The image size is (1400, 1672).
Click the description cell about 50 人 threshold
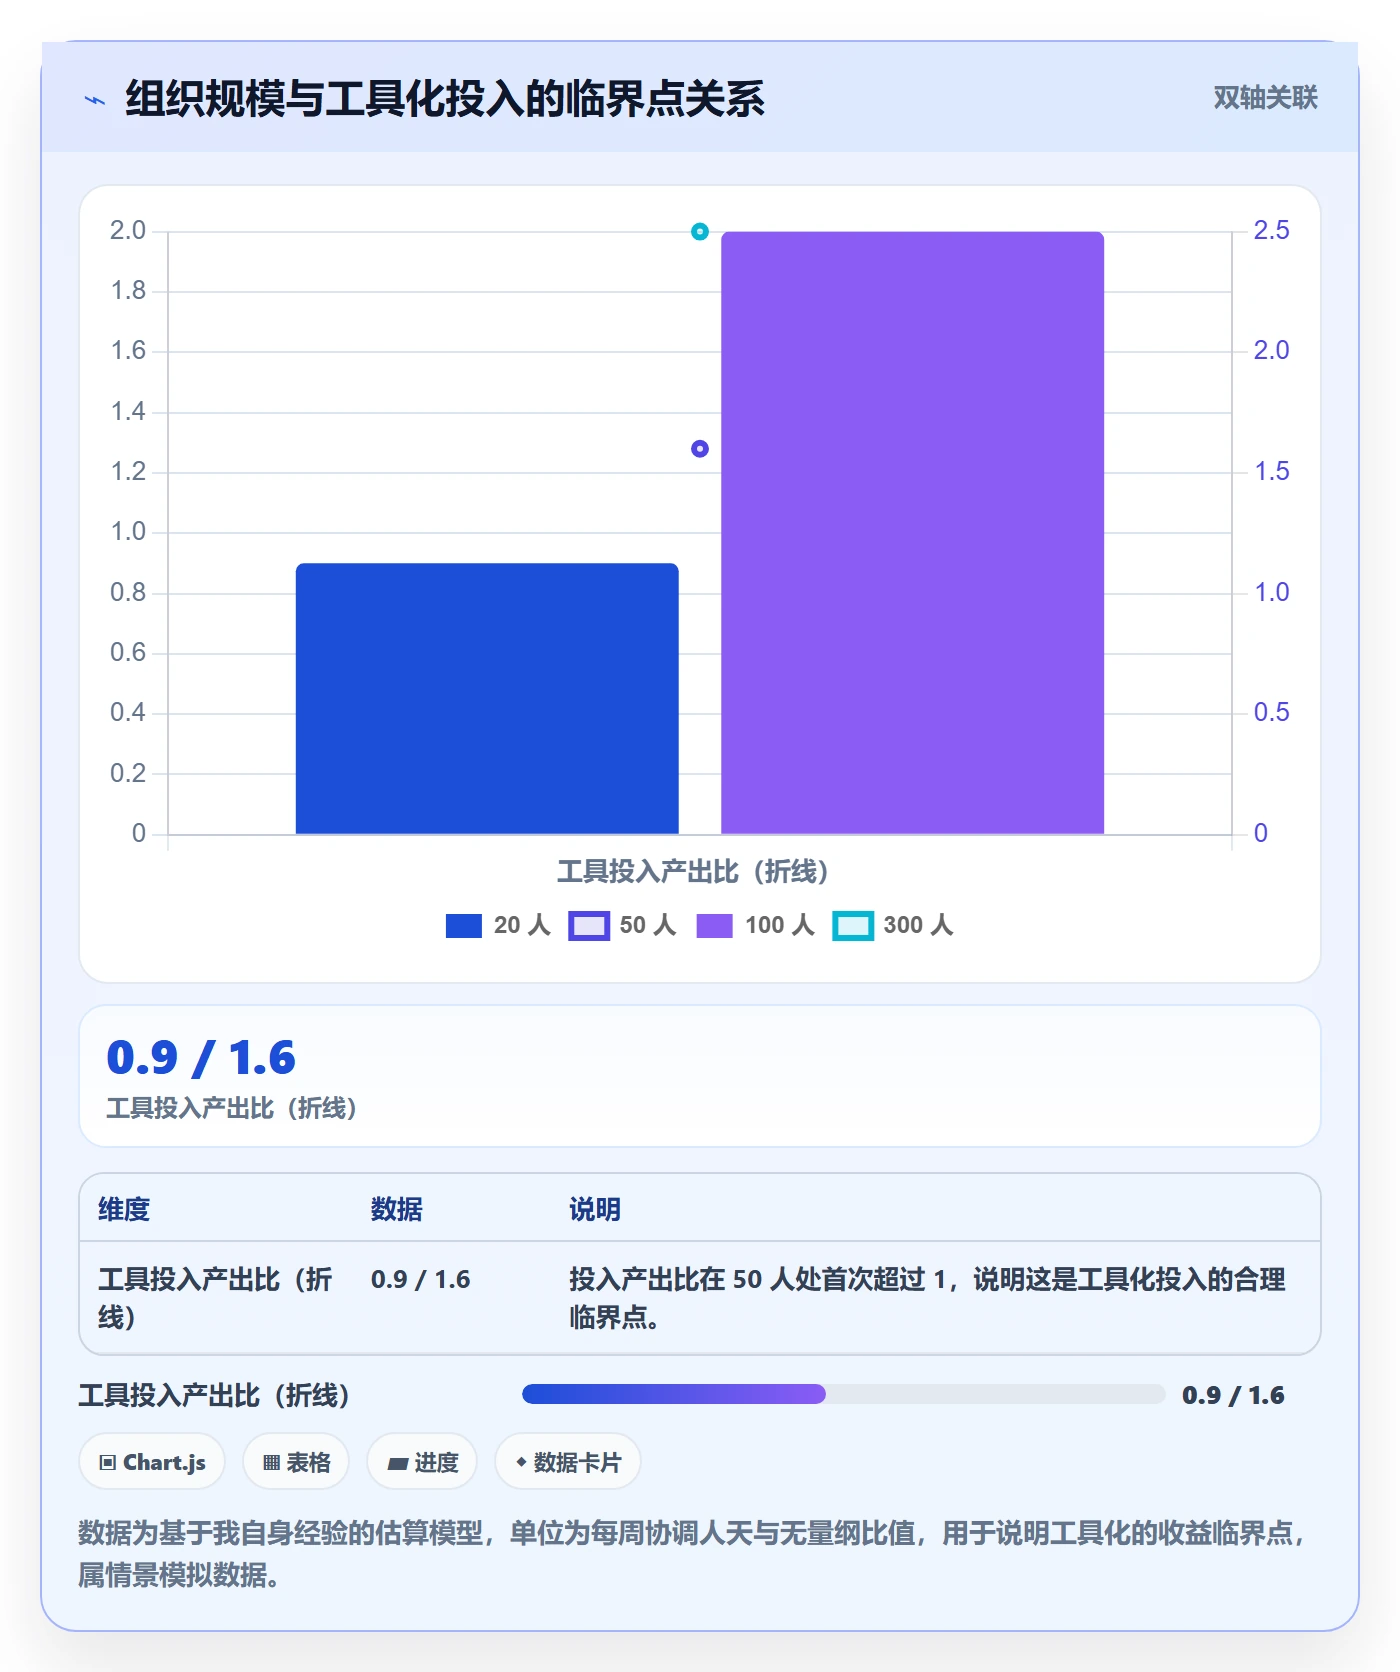pos(927,1298)
